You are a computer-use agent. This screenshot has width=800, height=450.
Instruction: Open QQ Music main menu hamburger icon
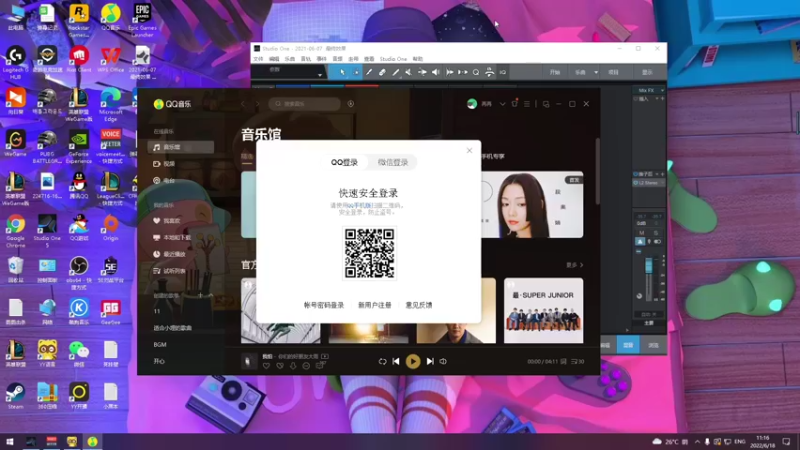[527, 104]
